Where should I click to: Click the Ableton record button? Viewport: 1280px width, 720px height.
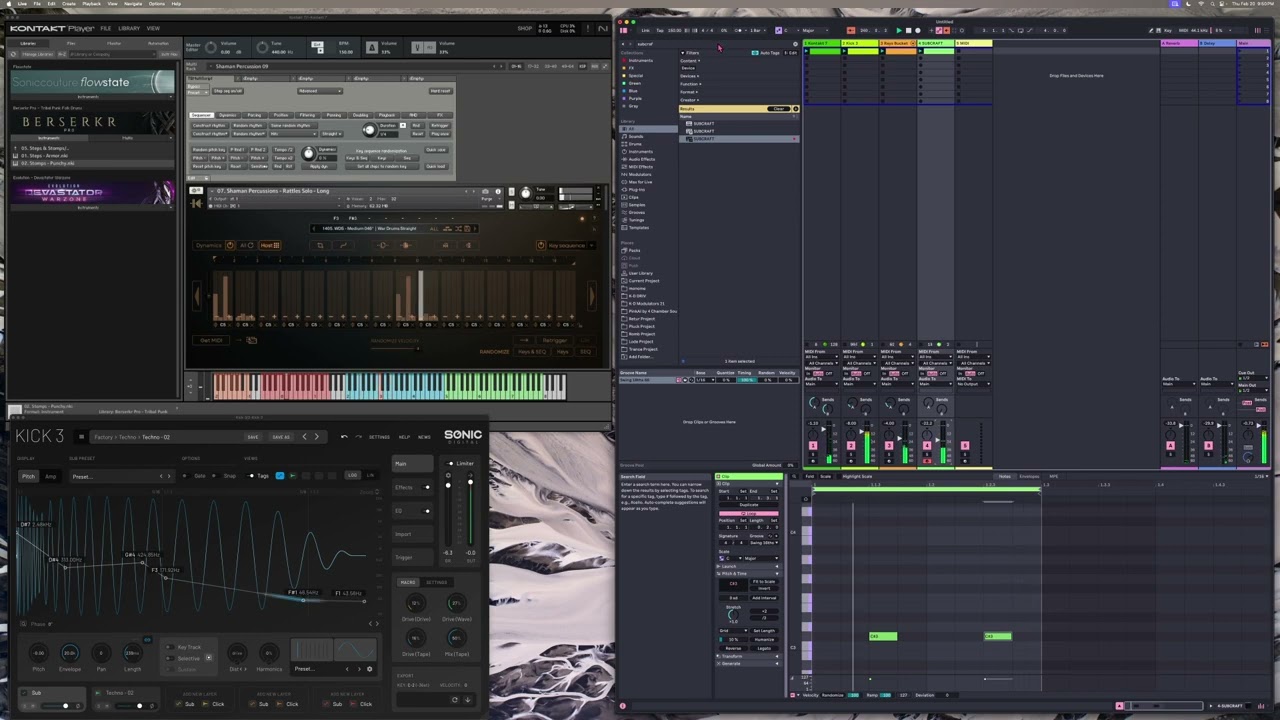[919, 31]
